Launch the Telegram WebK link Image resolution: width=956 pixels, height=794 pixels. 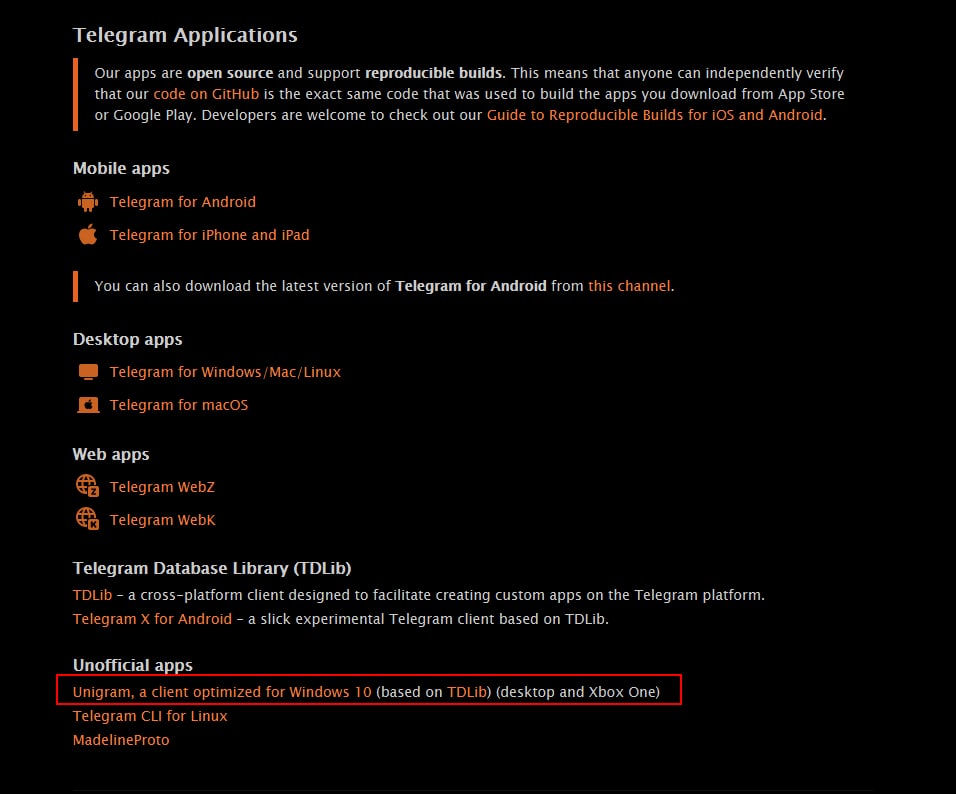tap(162, 520)
